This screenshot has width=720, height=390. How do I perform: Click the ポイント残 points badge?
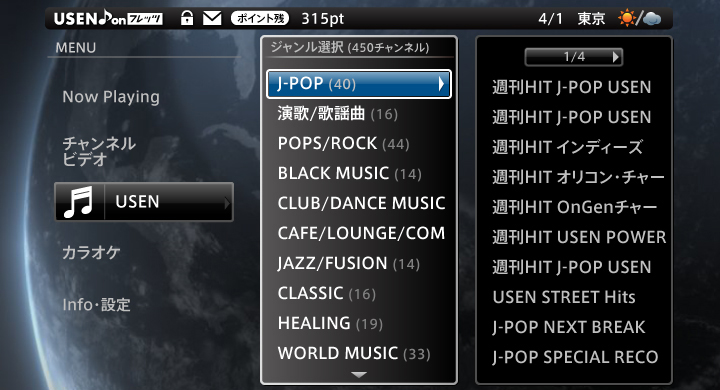pos(260,18)
